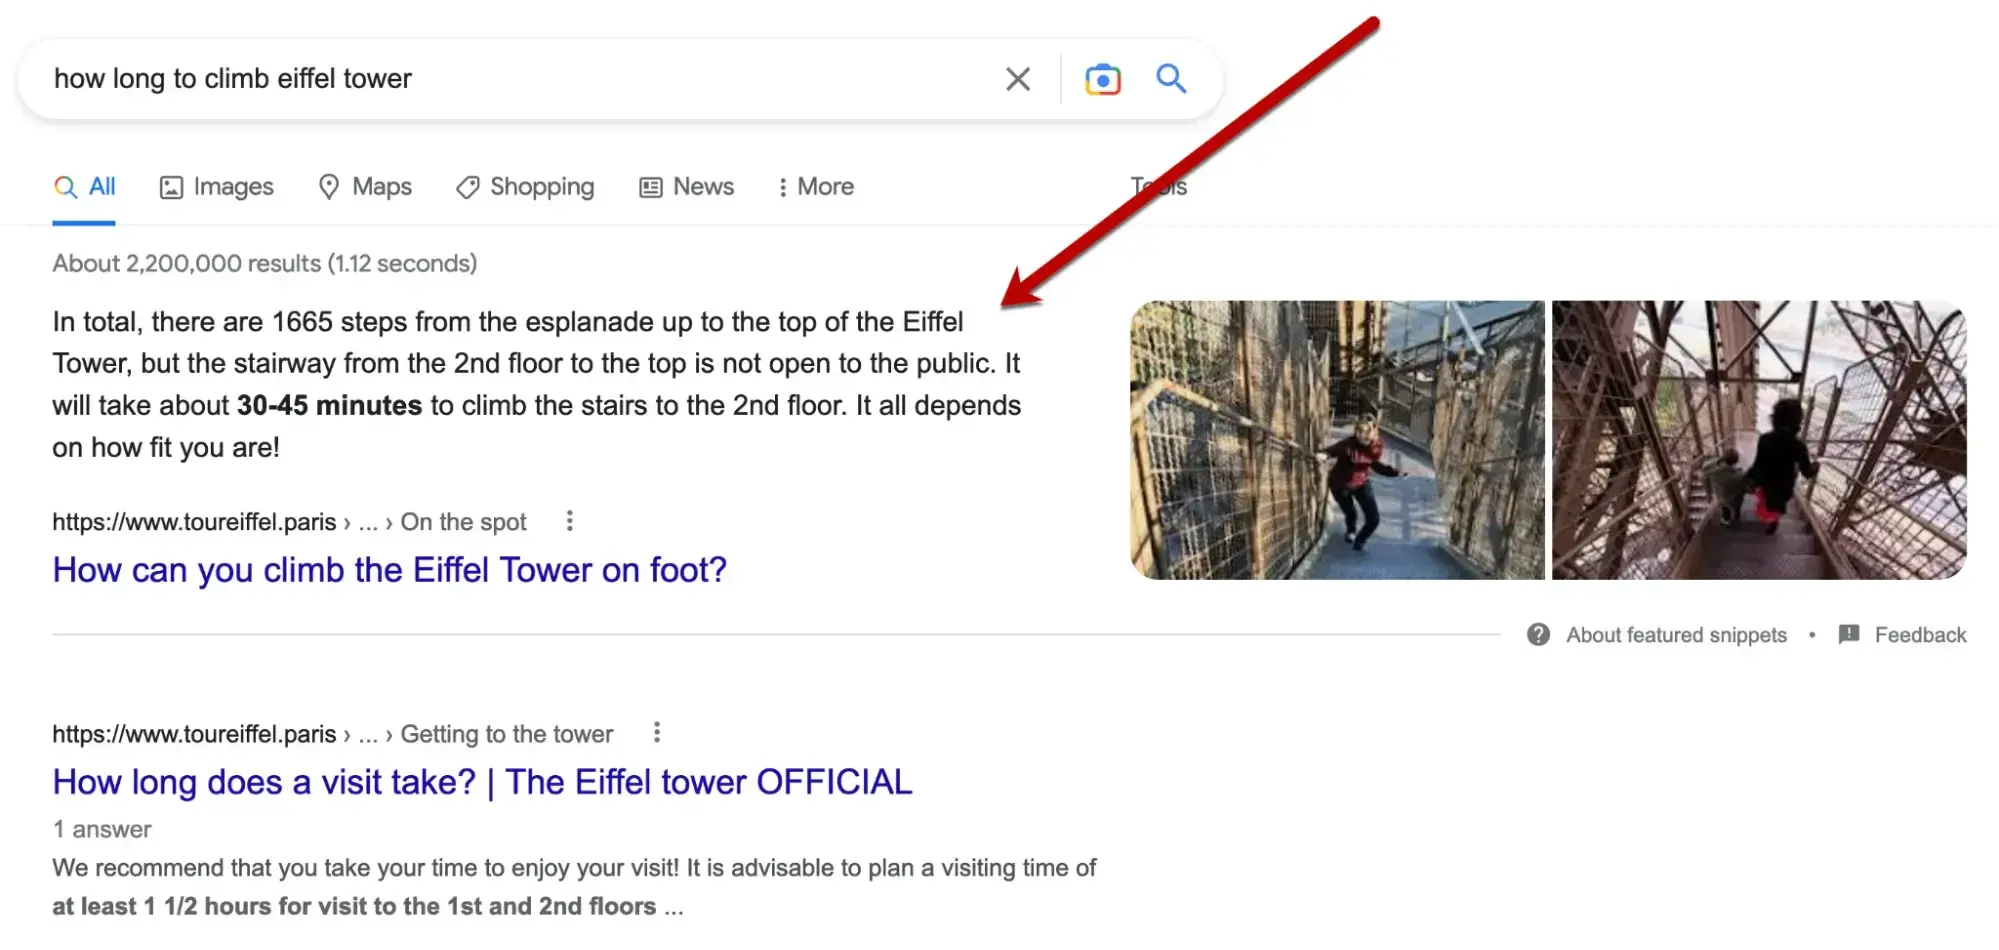Open the climb Eiffel Tower on foot link
This screenshot has height=950, width=1999.
click(389, 569)
